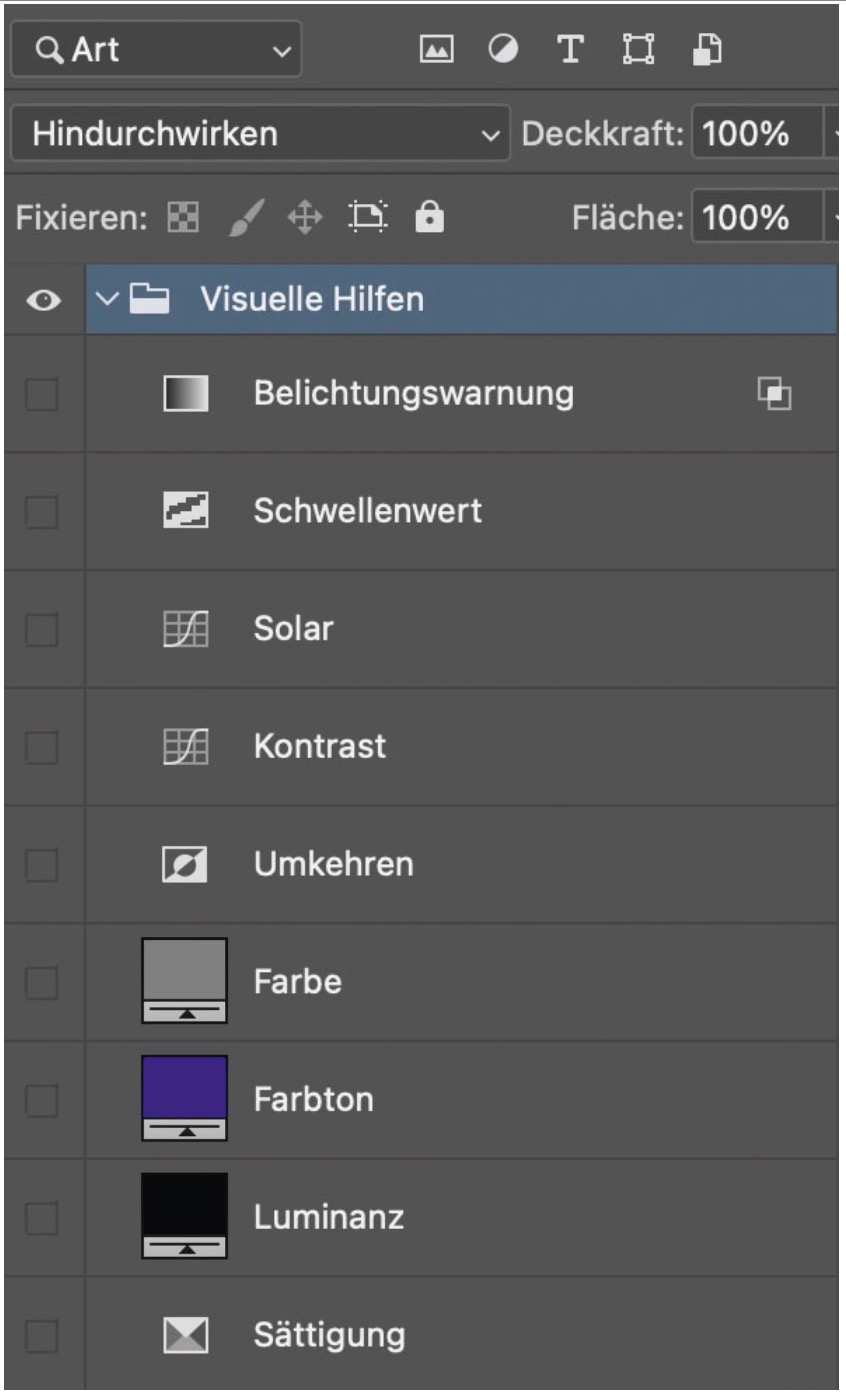This screenshot has height=1395, width=846.
Task: Filter by smart objects icon
Action: coord(703,49)
